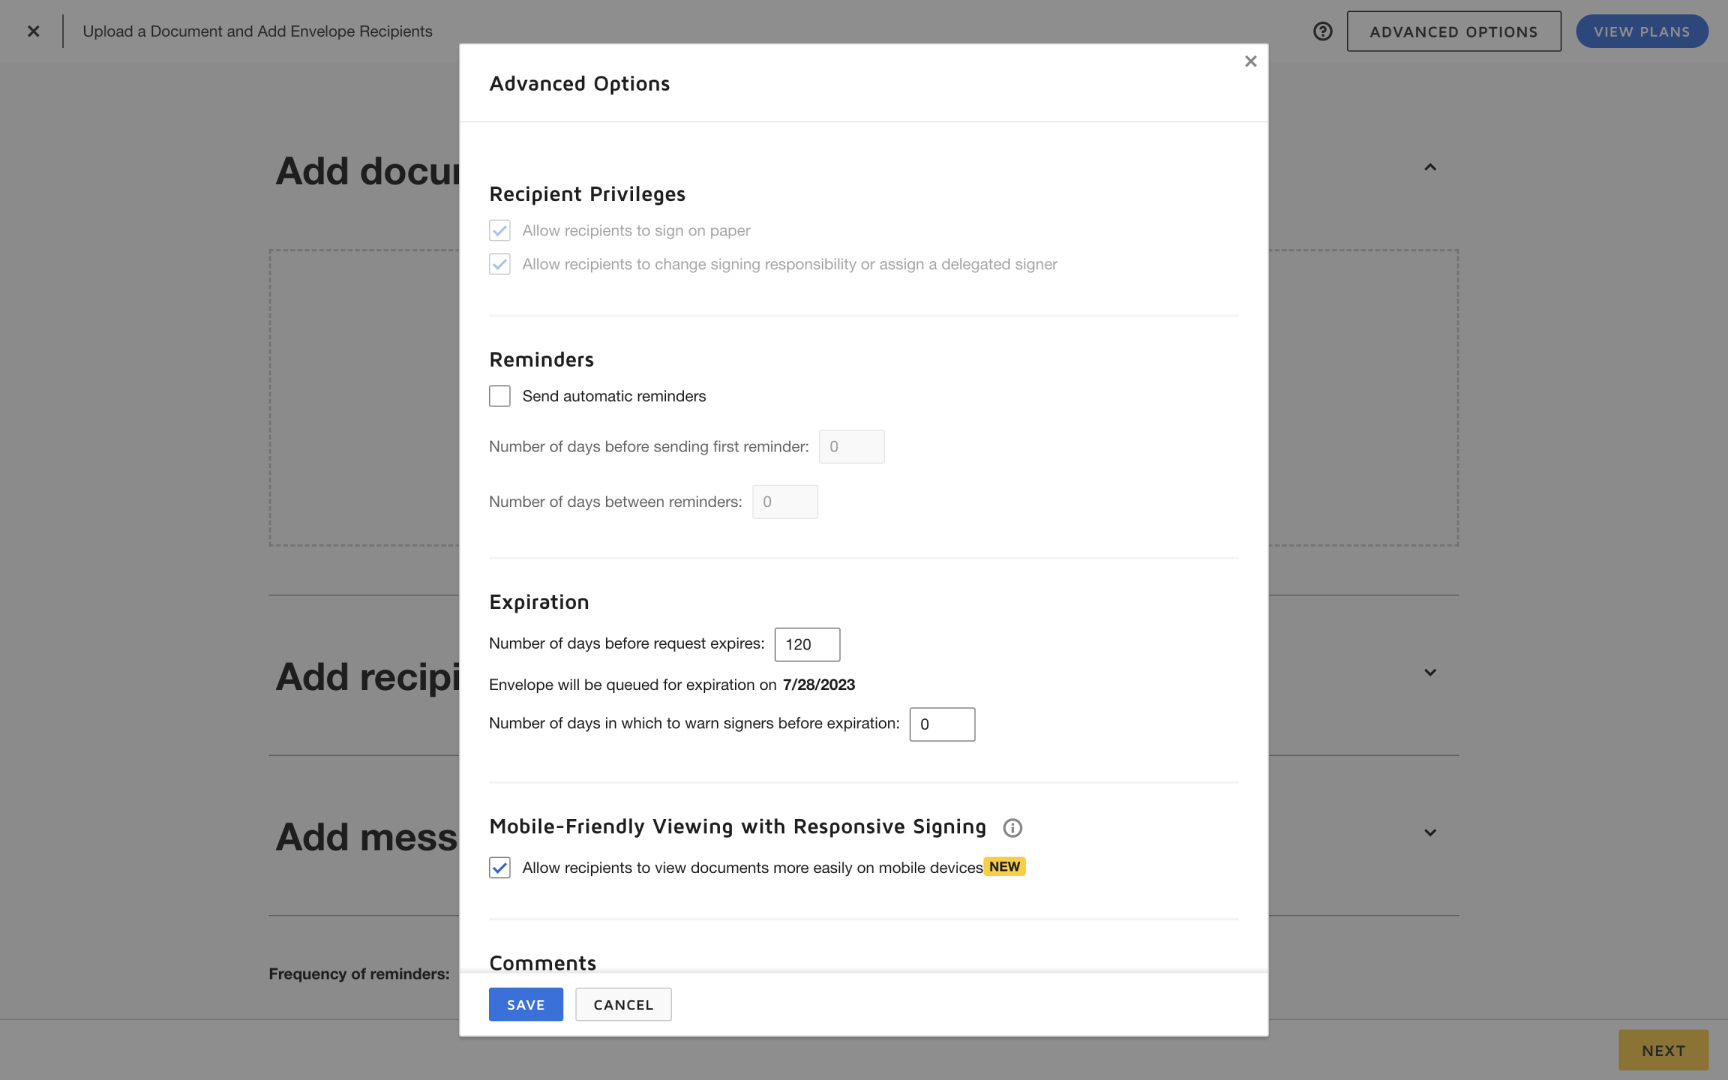The width and height of the screenshot is (1729, 1081).
Task: Toggle Allow recipients to sign on paper
Action: pyautogui.click(x=499, y=230)
